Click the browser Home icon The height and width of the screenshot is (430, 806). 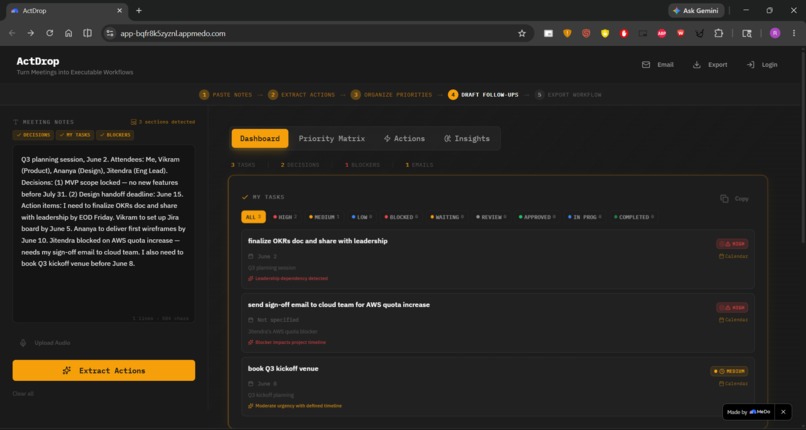(68, 33)
